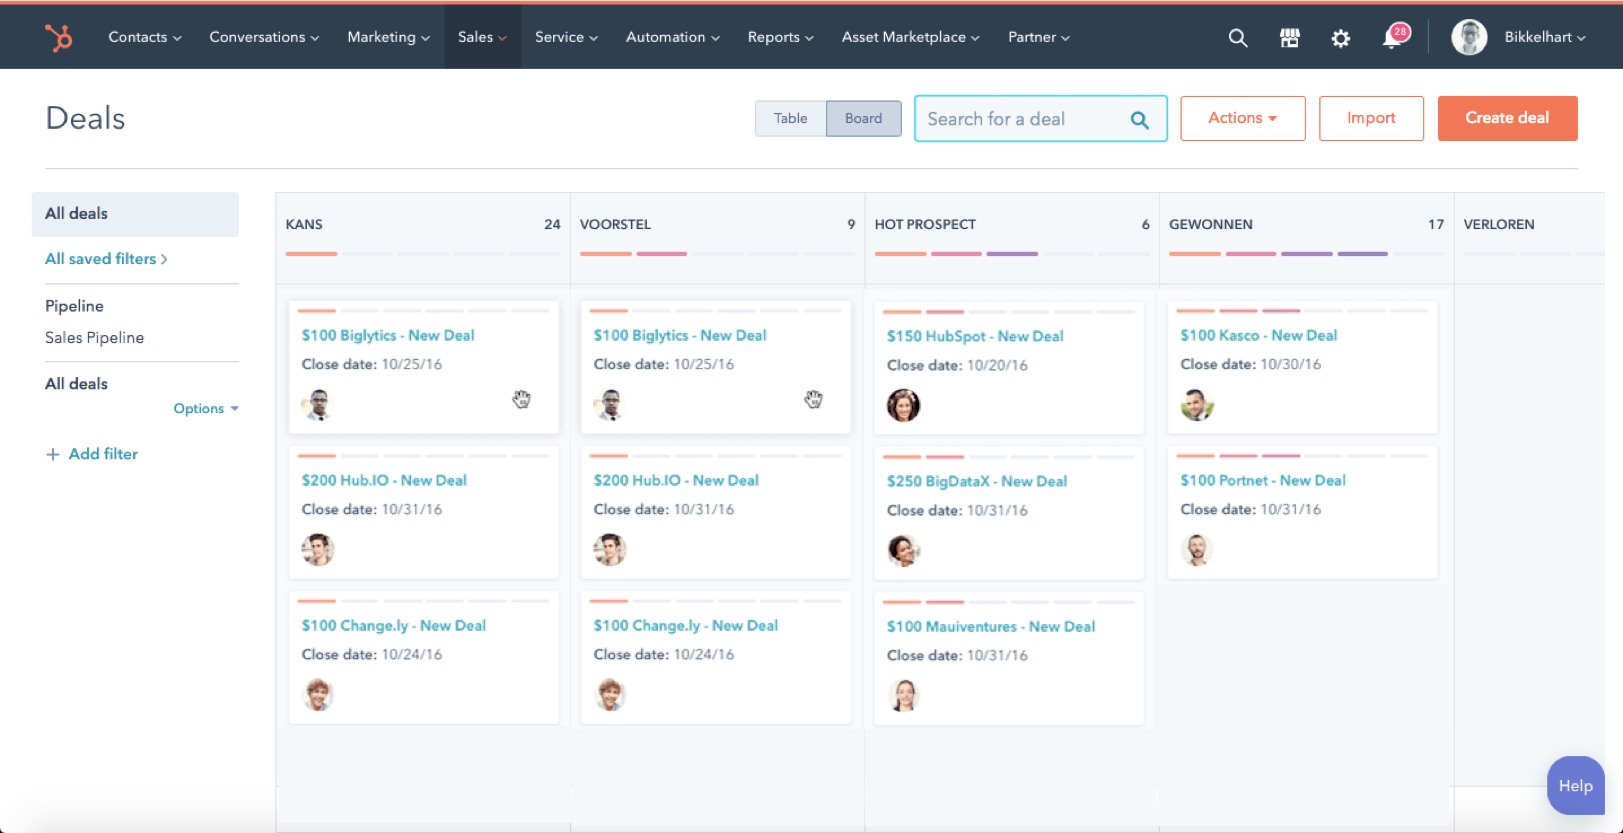Viewport: 1623px width, 833px height.
Task: Open the $100 Portnet - New Deal
Action: [1263, 481]
